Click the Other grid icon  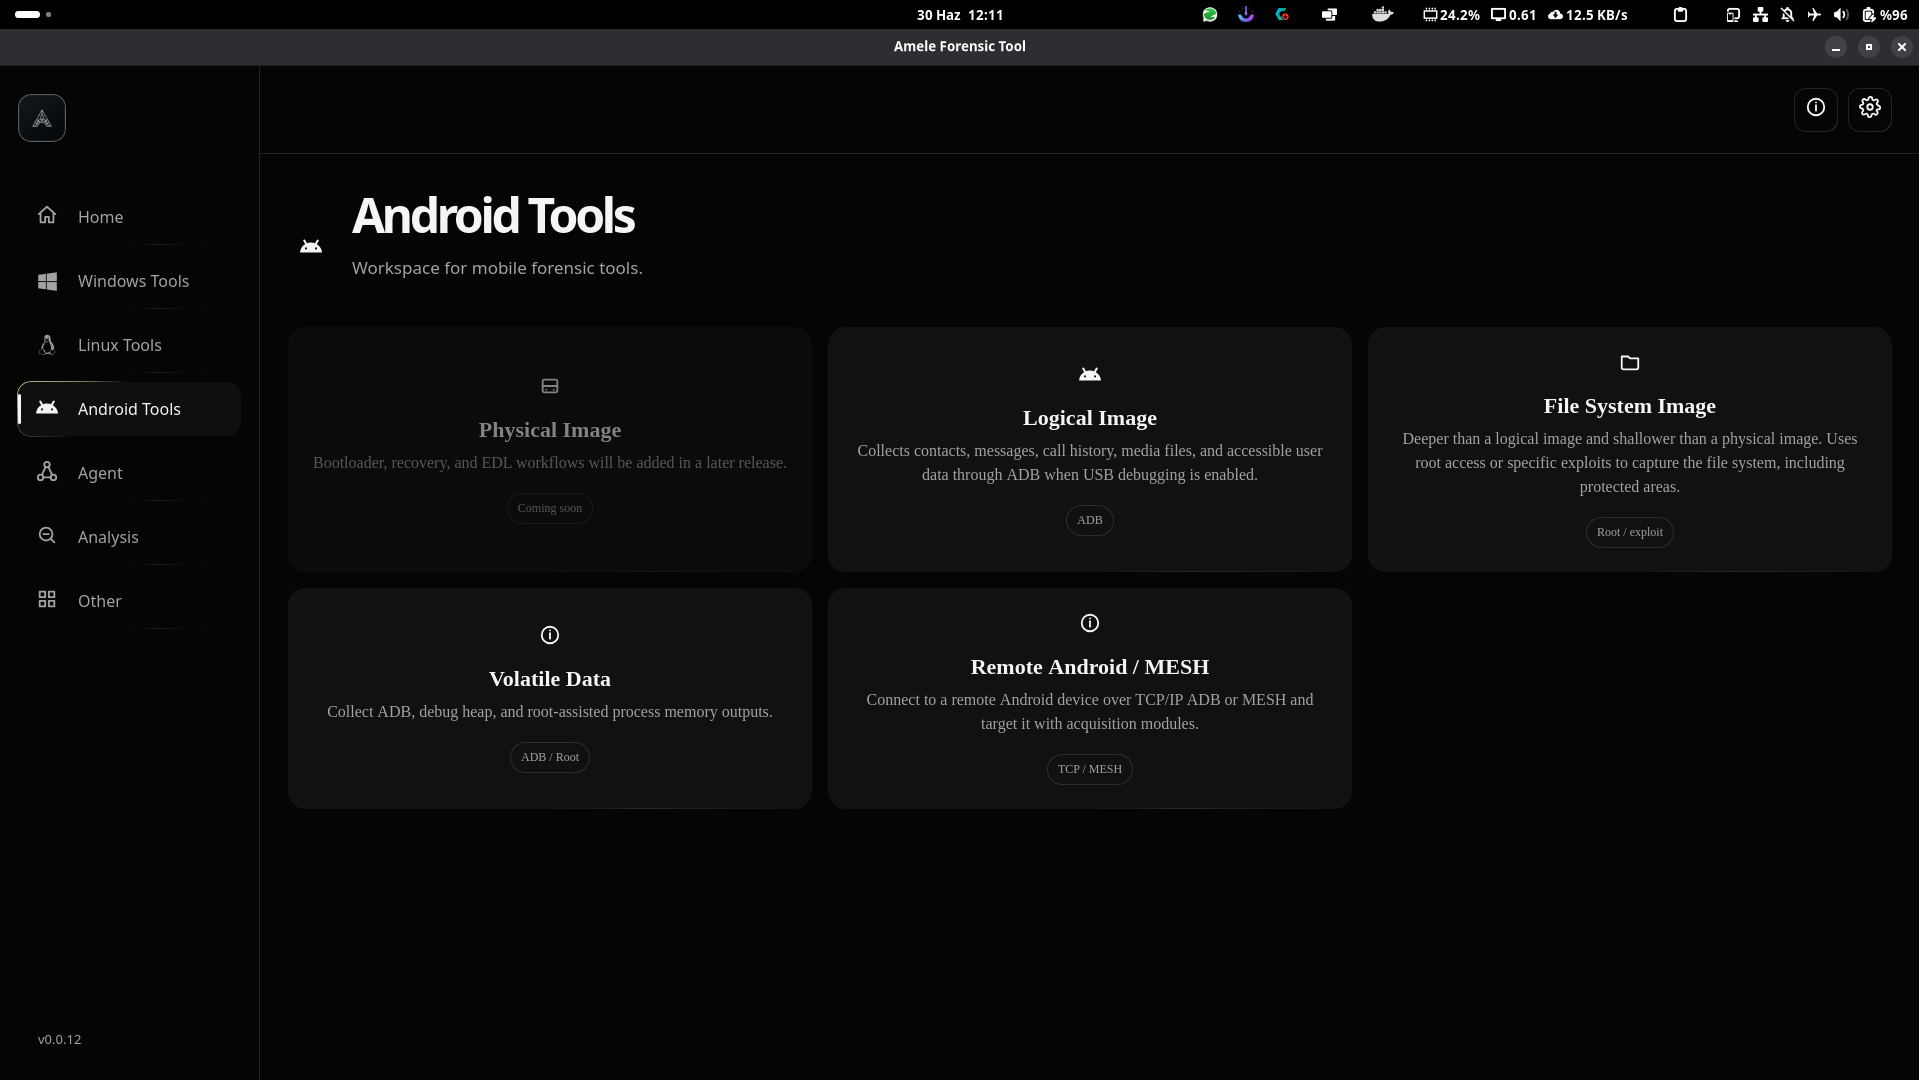coord(47,599)
